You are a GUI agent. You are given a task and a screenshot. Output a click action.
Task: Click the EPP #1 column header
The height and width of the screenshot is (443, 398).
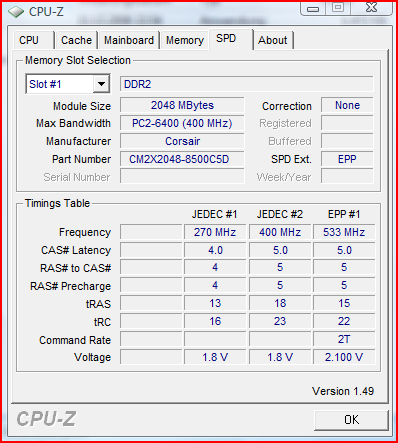(344, 214)
